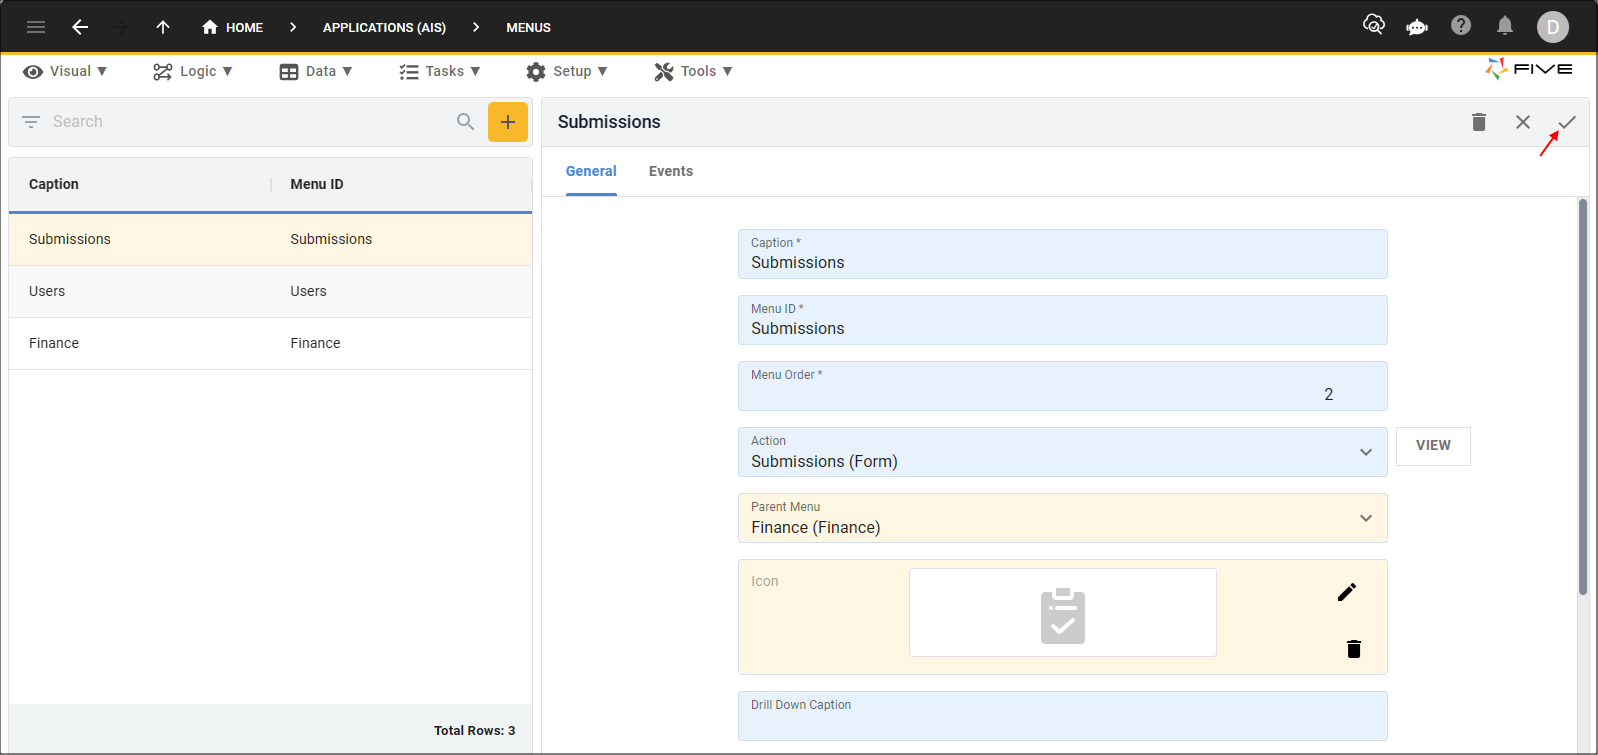The height and width of the screenshot is (755, 1598).
Task: Open the notifications bell
Action: tap(1504, 26)
